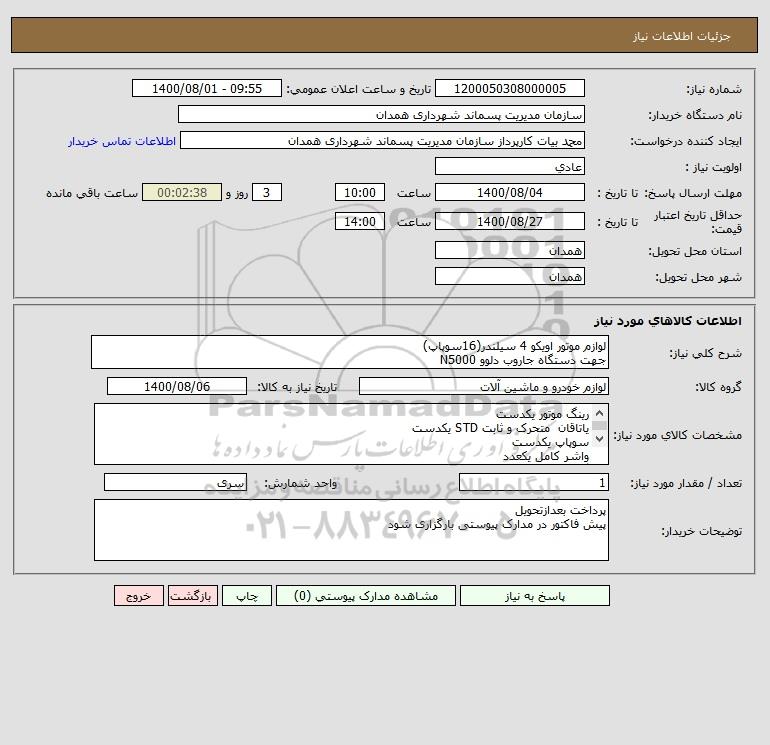Select the شماره نیاز field 1200050308000005
This screenshot has width=770, height=745.
click(510, 88)
